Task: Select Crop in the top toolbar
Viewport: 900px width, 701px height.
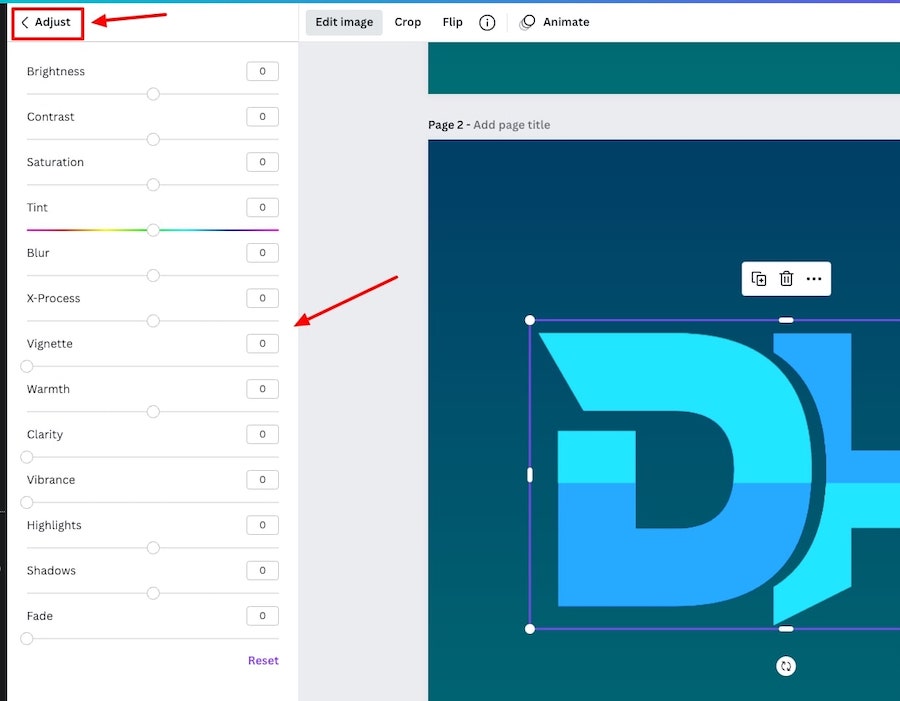Action: pyautogui.click(x=408, y=22)
